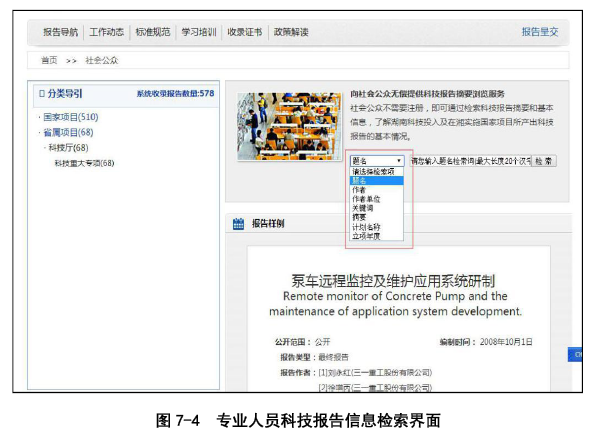Click the 政策解读 menu entry
Screen dimensions: 607x433
click(290, 32)
